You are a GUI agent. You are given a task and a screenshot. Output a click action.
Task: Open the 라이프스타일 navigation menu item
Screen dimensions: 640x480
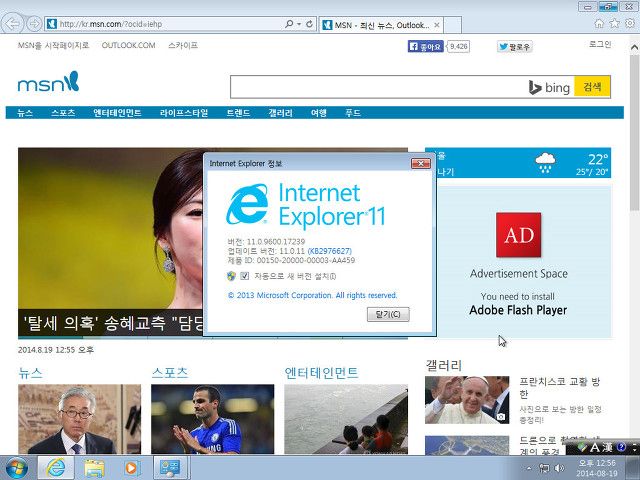point(184,113)
